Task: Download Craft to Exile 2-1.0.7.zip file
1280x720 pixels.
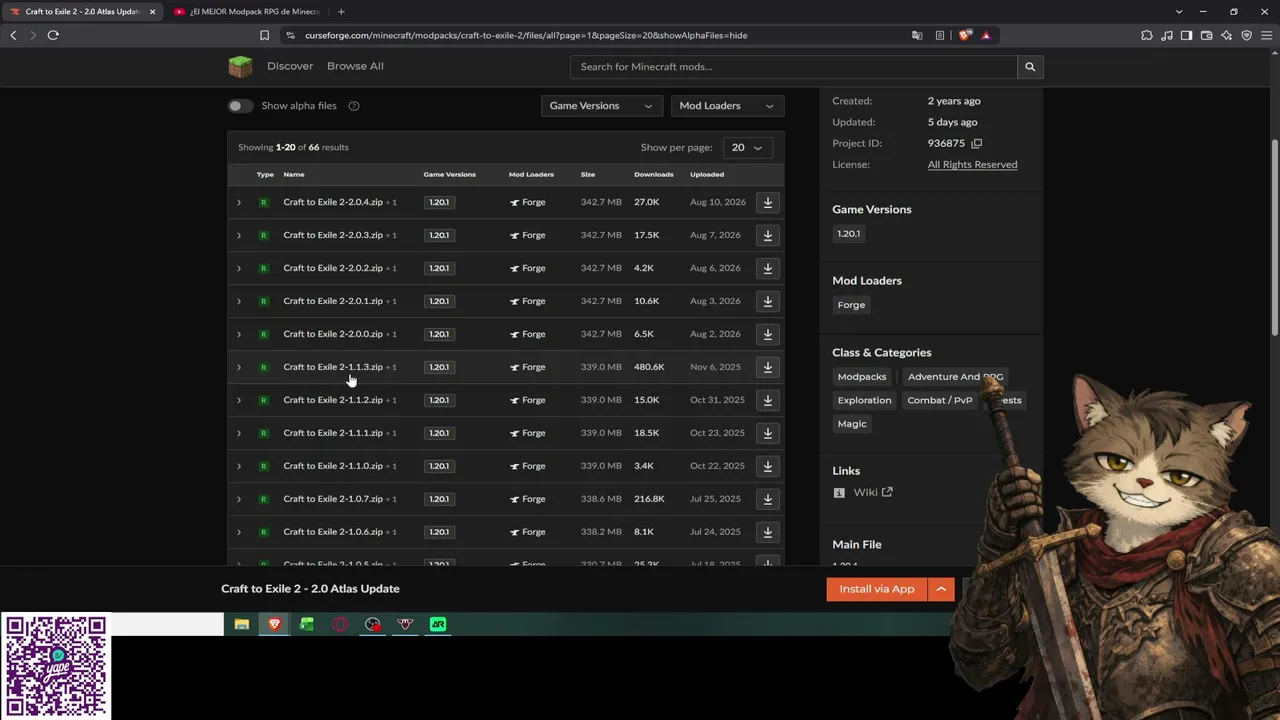Action: (x=768, y=499)
